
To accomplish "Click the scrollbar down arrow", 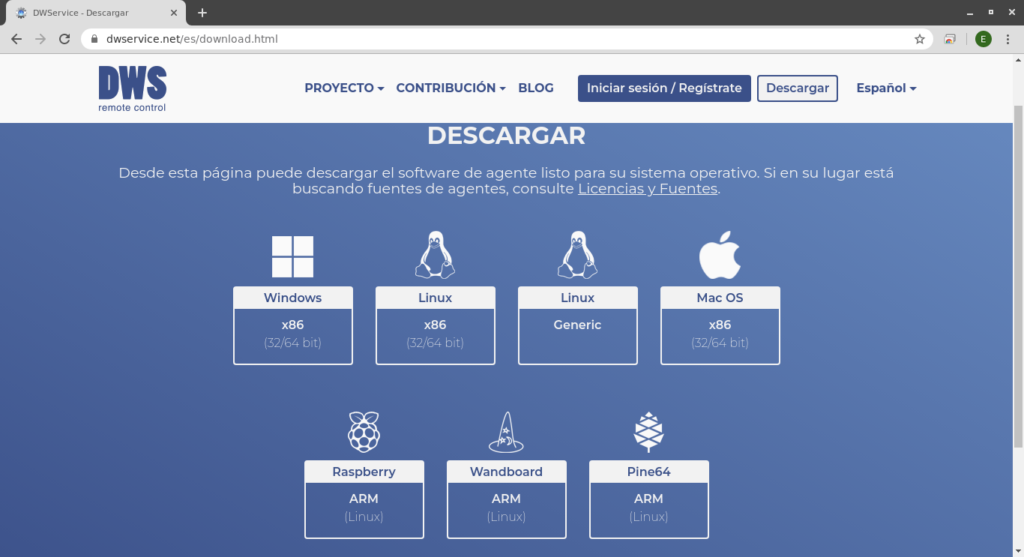I will pos(1018,552).
